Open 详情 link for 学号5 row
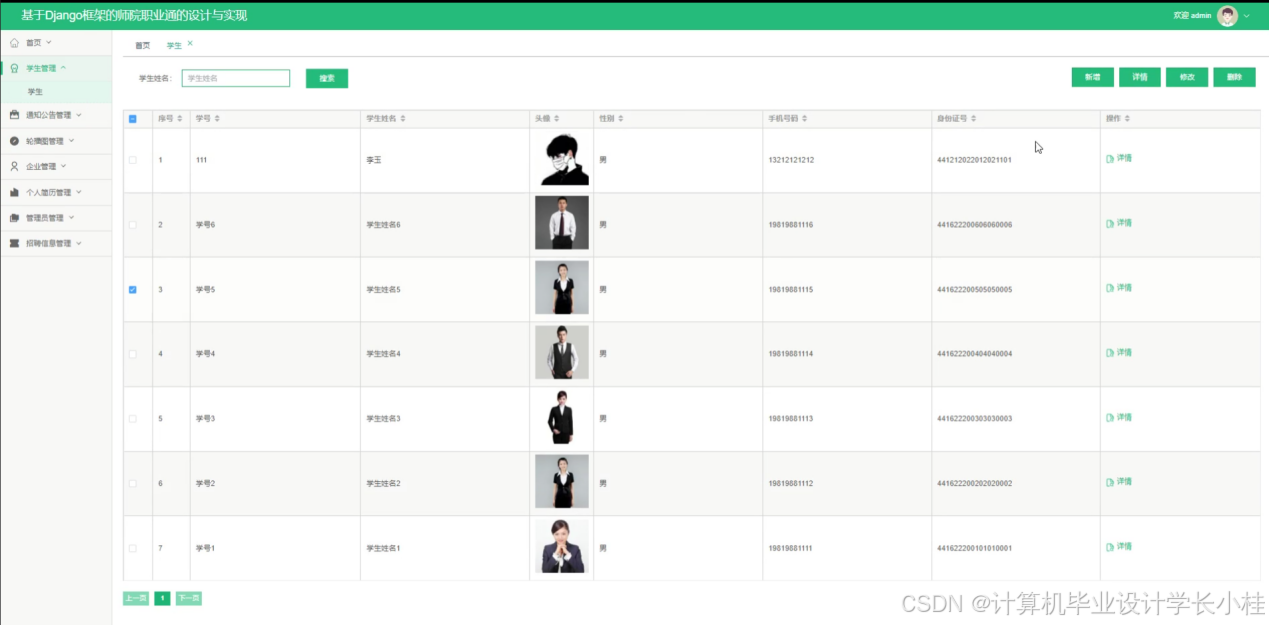This screenshot has height=625, width=1269. 1119,288
